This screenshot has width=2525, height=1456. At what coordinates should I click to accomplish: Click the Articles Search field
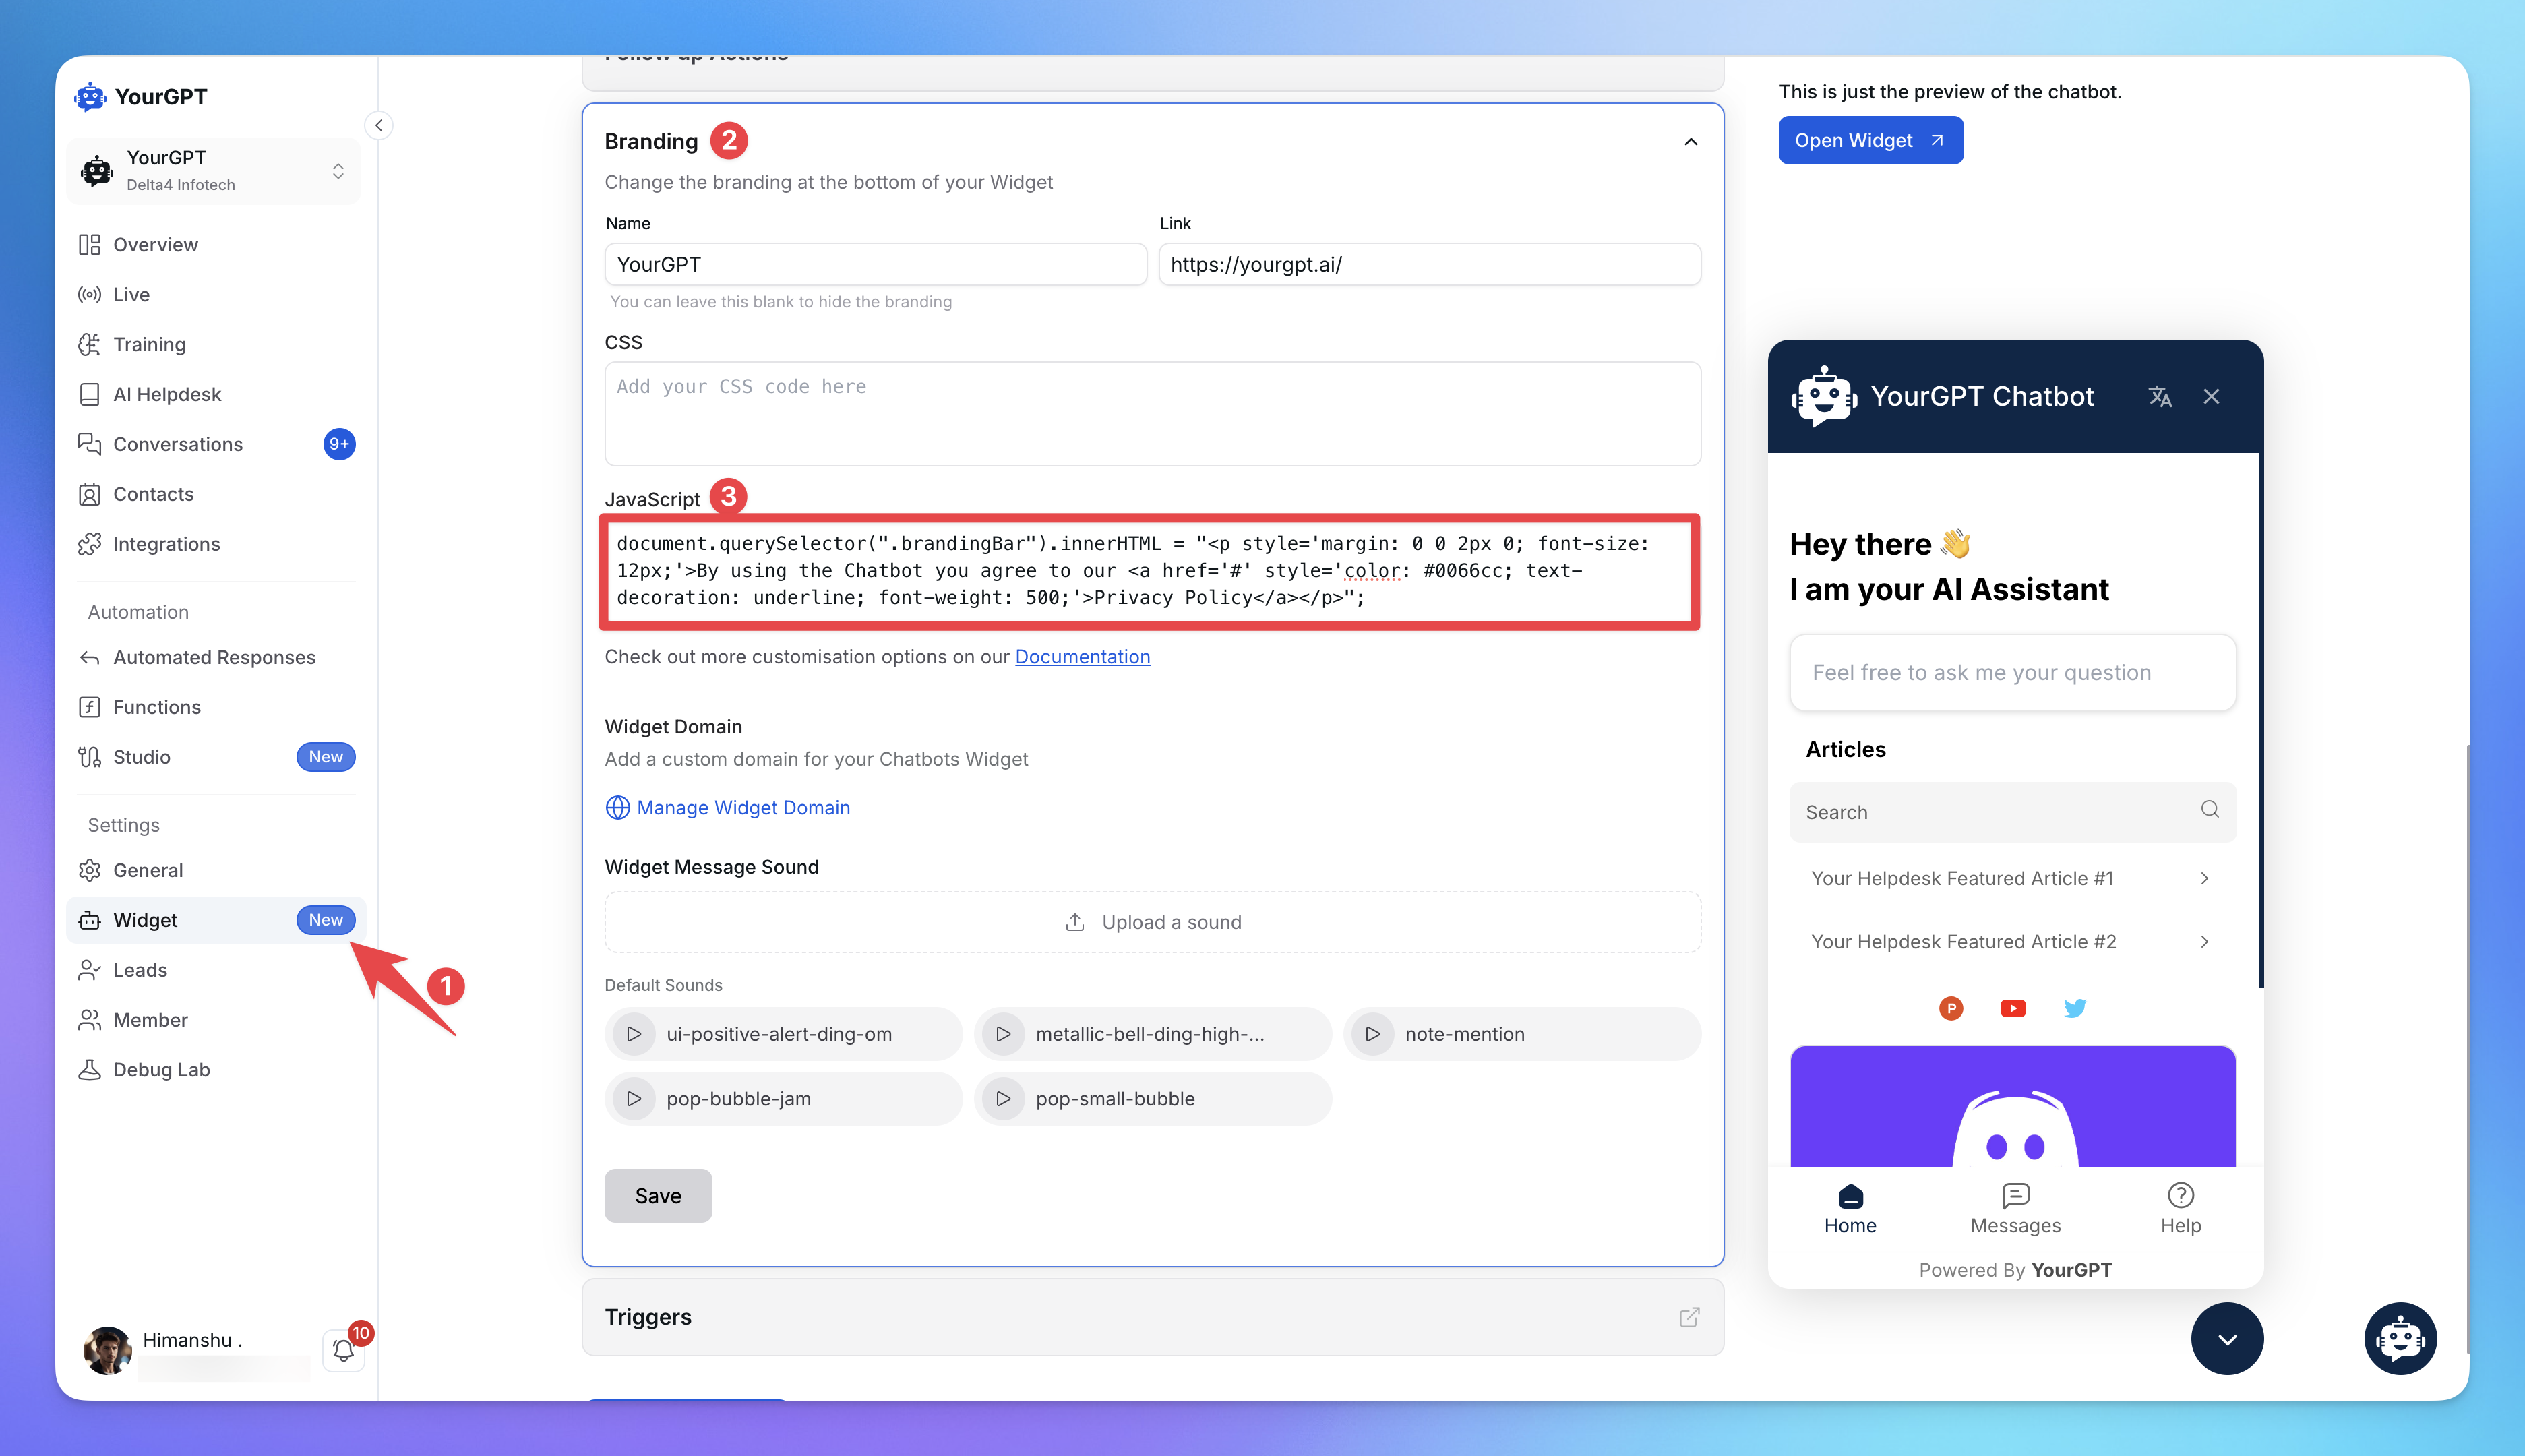coord(2012,812)
